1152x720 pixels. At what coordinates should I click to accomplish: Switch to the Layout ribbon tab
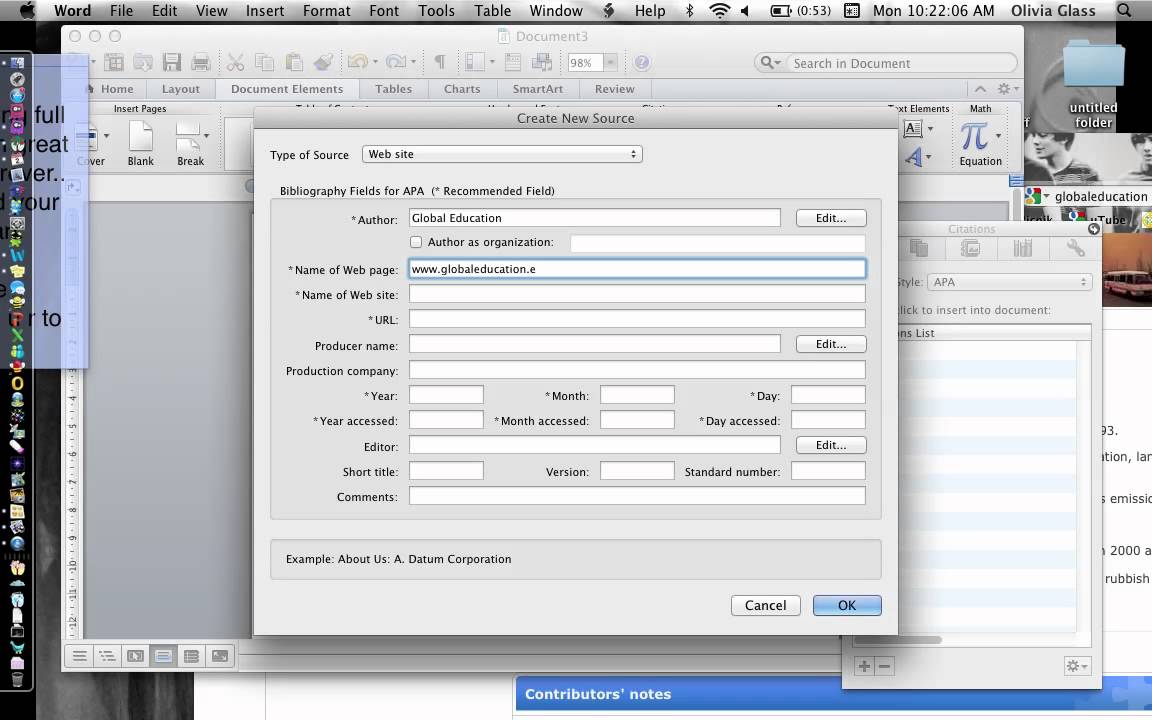(x=180, y=89)
